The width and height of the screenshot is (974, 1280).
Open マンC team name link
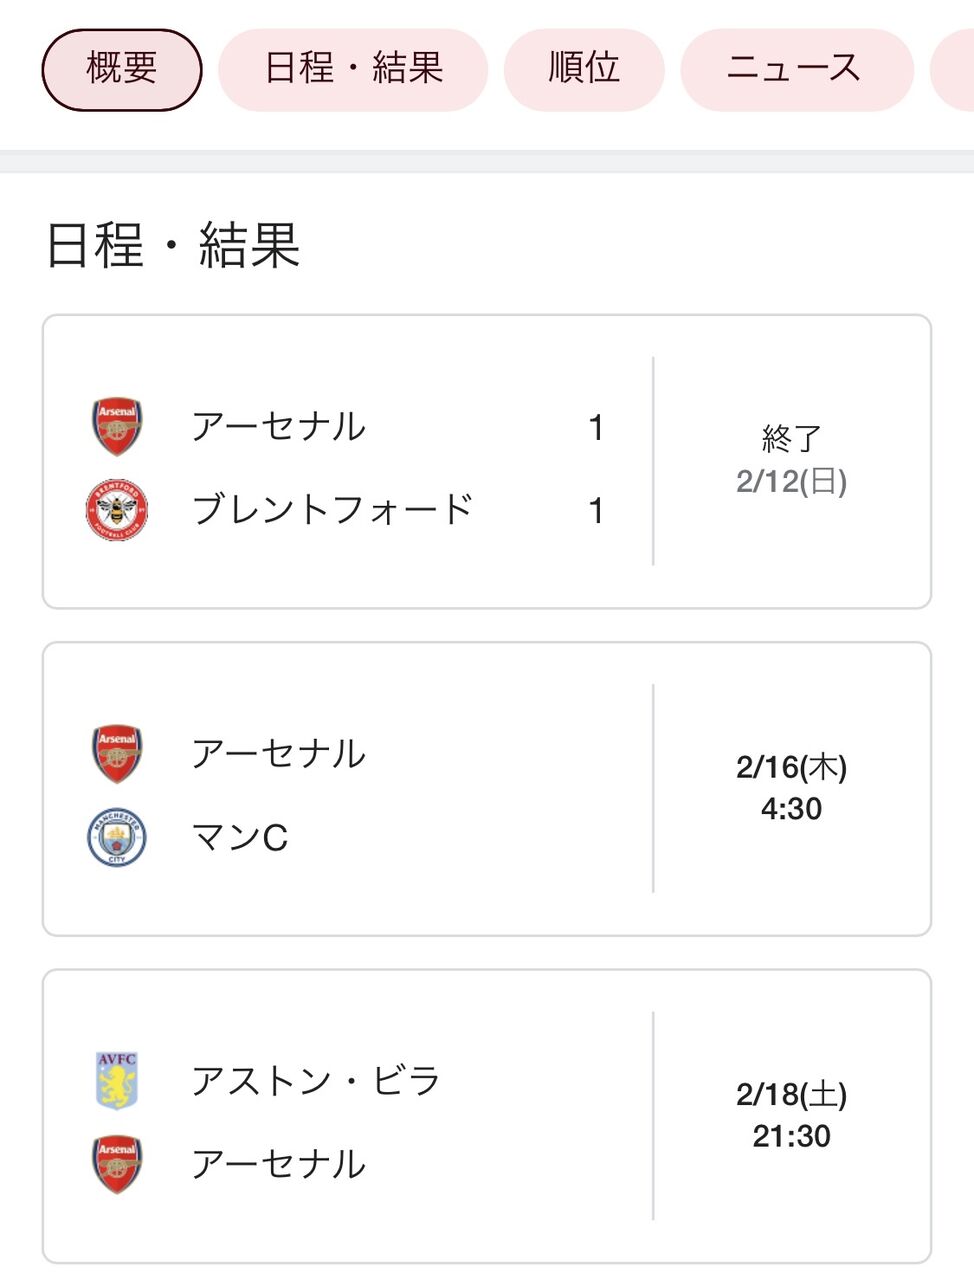tap(240, 837)
